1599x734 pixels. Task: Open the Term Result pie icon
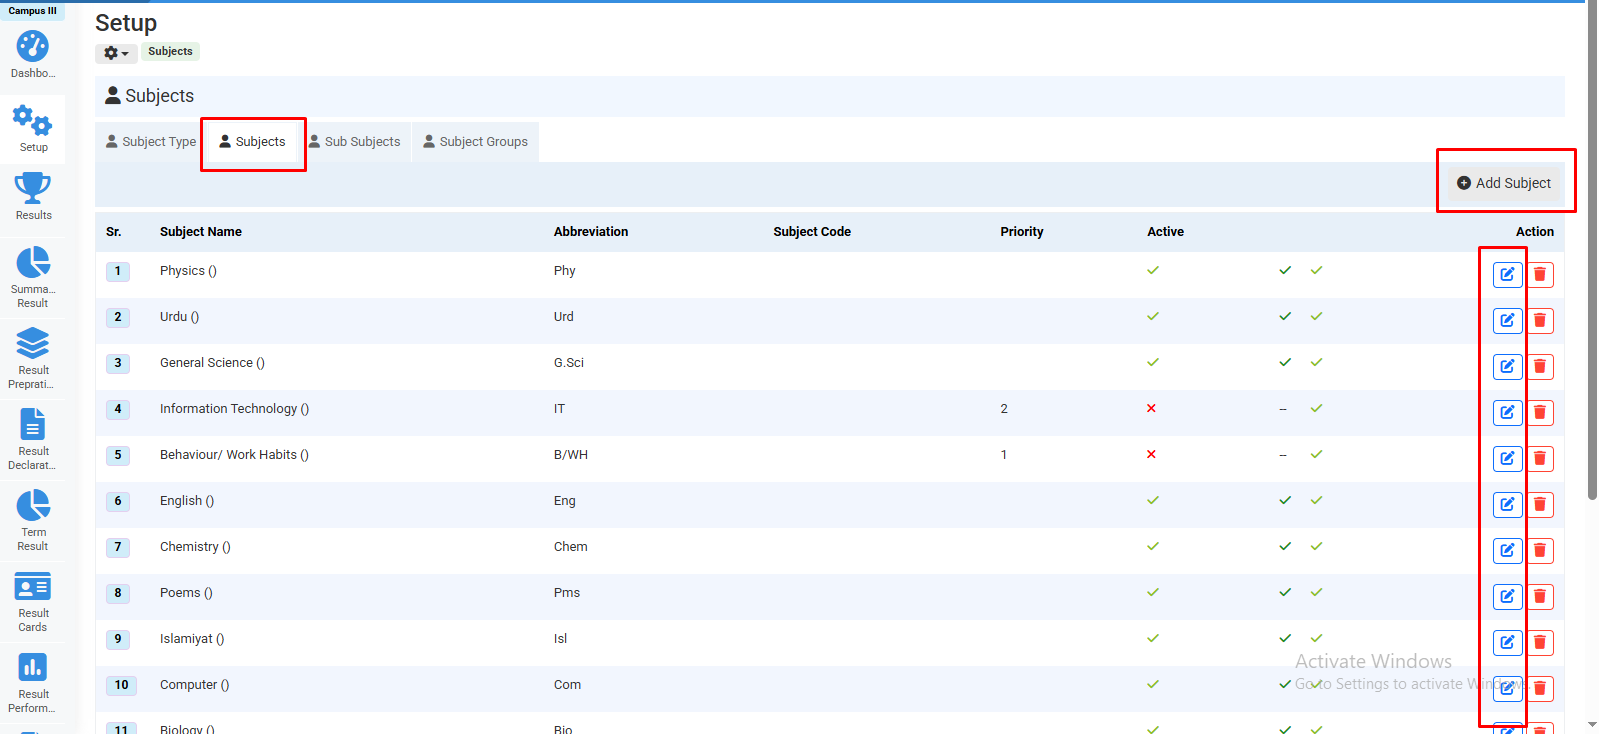[x=33, y=505]
